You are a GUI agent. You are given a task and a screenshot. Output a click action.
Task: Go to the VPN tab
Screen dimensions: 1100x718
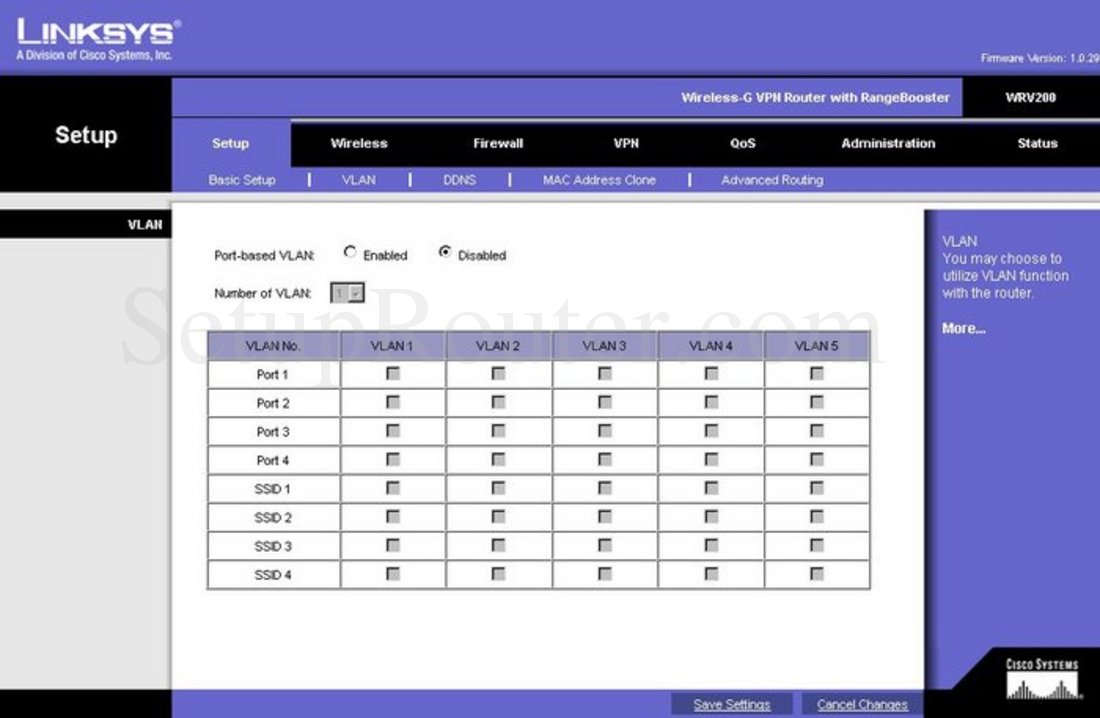pyautogui.click(x=626, y=143)
